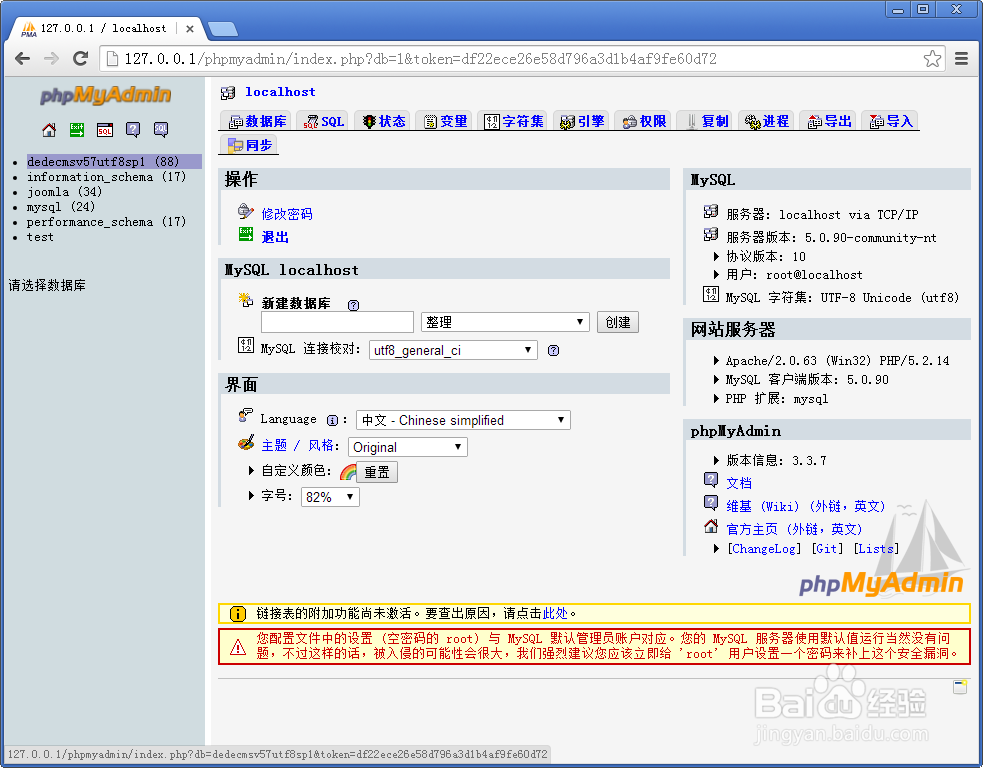
Task: Click the browser forward arrow
Action: coord(51,59)
